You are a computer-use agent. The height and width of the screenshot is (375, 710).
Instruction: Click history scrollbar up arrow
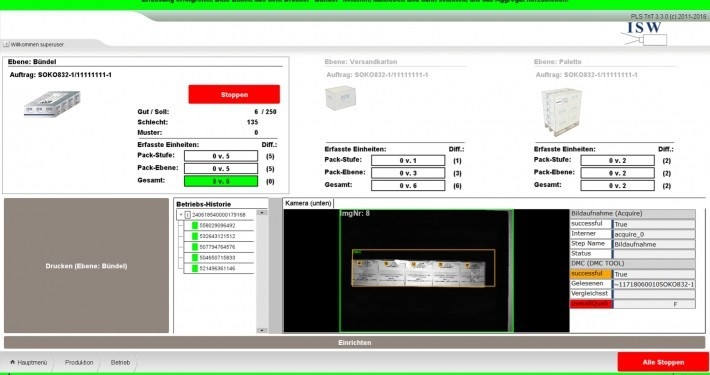[x=262, y=212]
